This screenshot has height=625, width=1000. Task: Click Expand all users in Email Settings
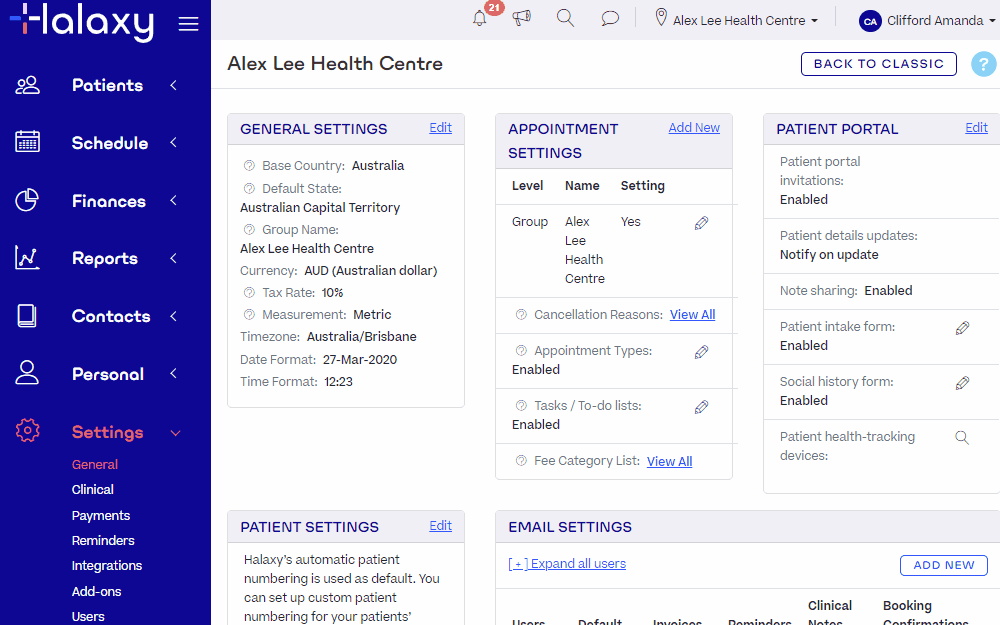click(x=567, y=563)
